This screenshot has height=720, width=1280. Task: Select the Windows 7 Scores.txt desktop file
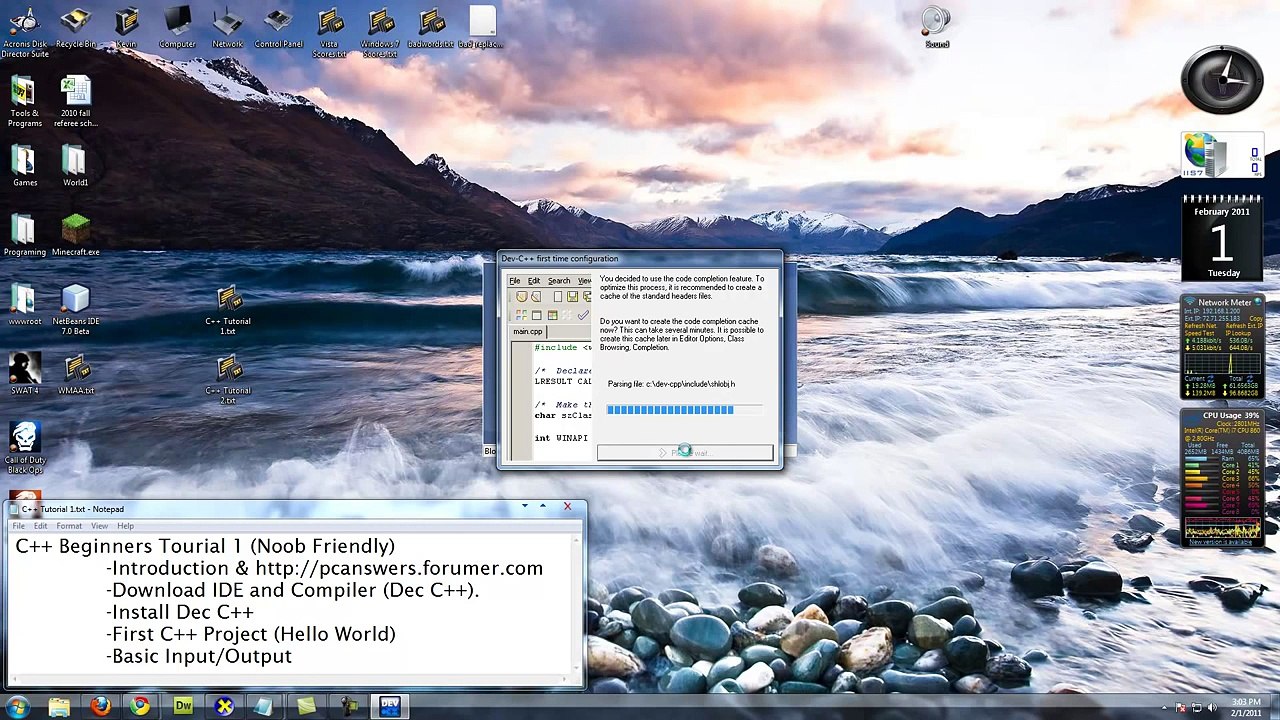(x=380, y=32)
